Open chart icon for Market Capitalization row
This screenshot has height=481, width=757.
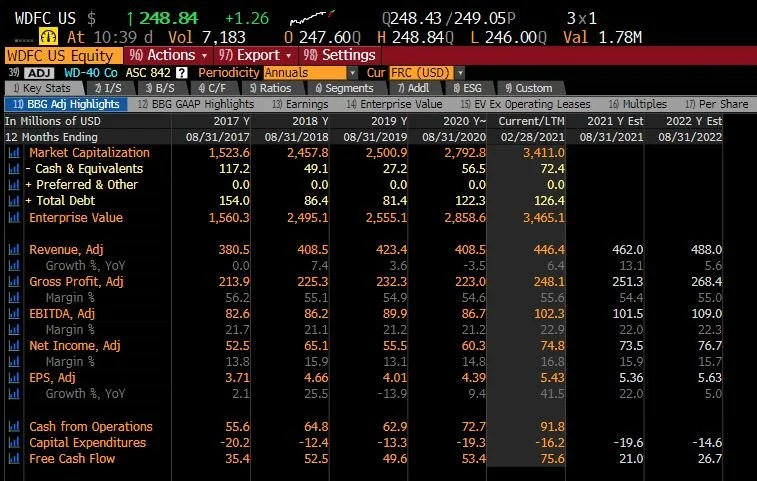pyautogui.click(x=14, y=153)
